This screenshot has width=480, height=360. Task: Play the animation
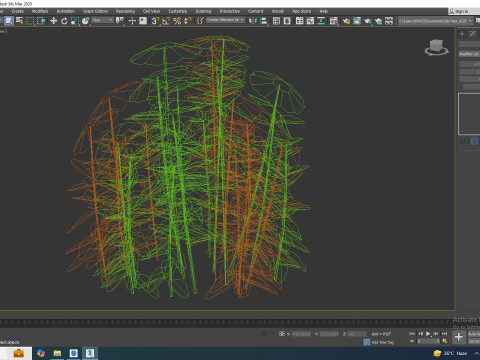point(428,333)
